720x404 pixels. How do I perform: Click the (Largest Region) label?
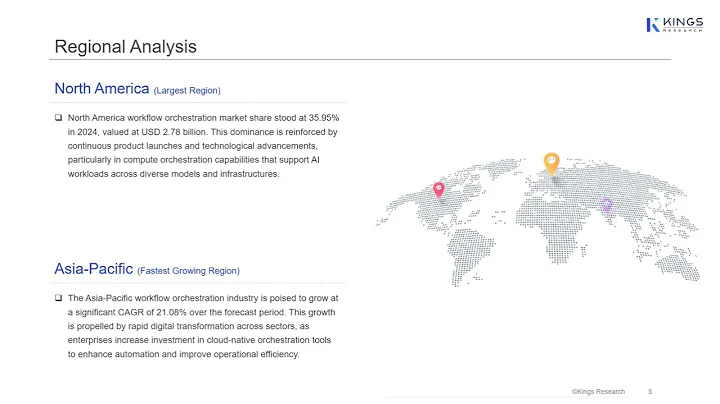click(x=187, y=90)
